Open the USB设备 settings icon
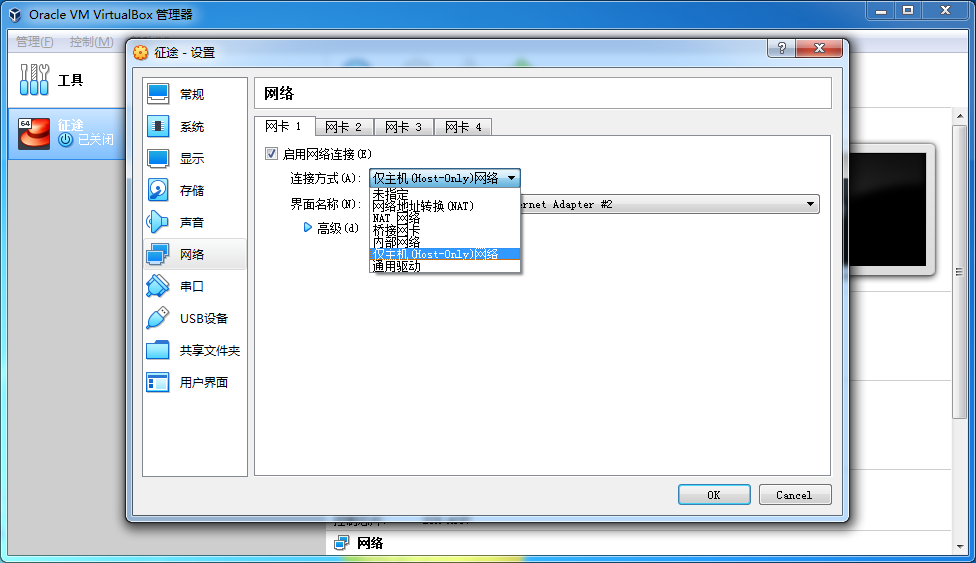Viewport: 976px width, 563px height. click(159, 318)
